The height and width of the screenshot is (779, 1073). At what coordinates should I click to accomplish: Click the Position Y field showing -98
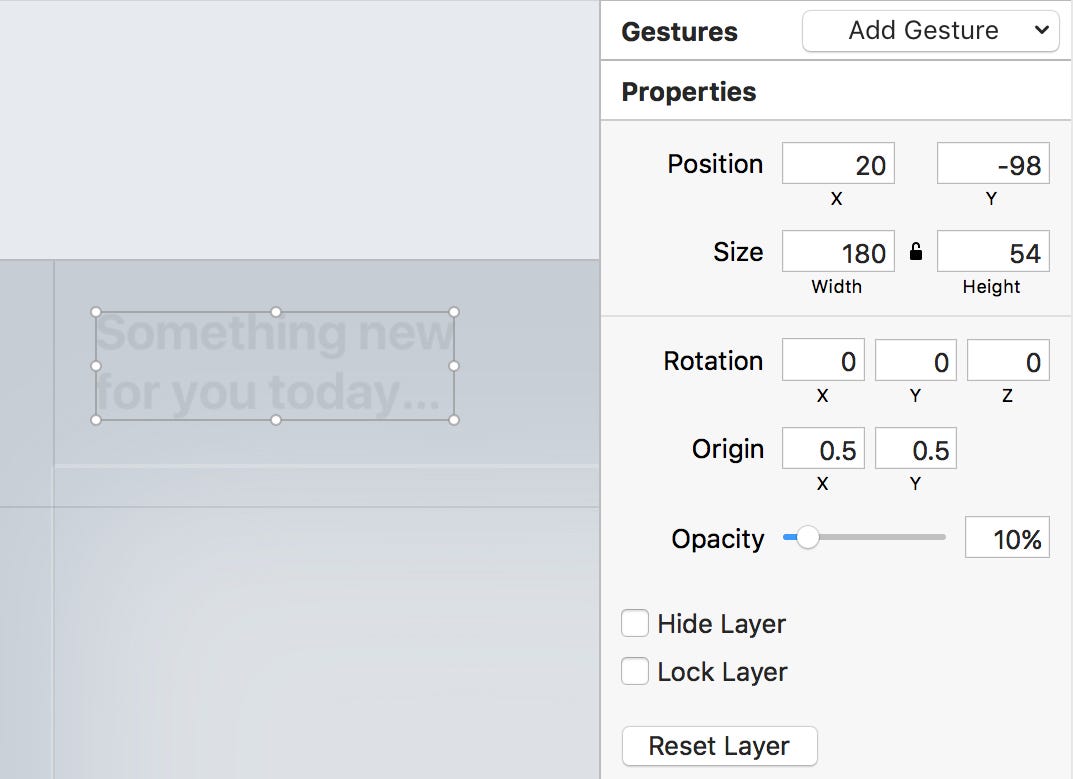[992, 165]
